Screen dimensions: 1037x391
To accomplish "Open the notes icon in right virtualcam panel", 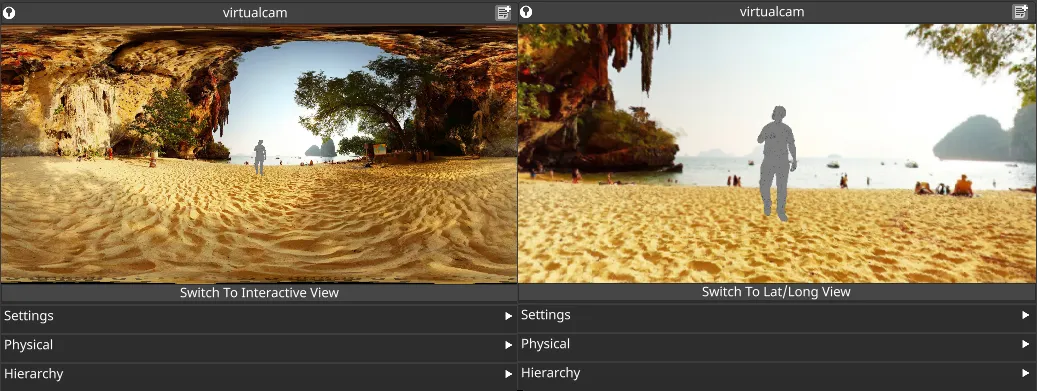I will pos(1020,12).
